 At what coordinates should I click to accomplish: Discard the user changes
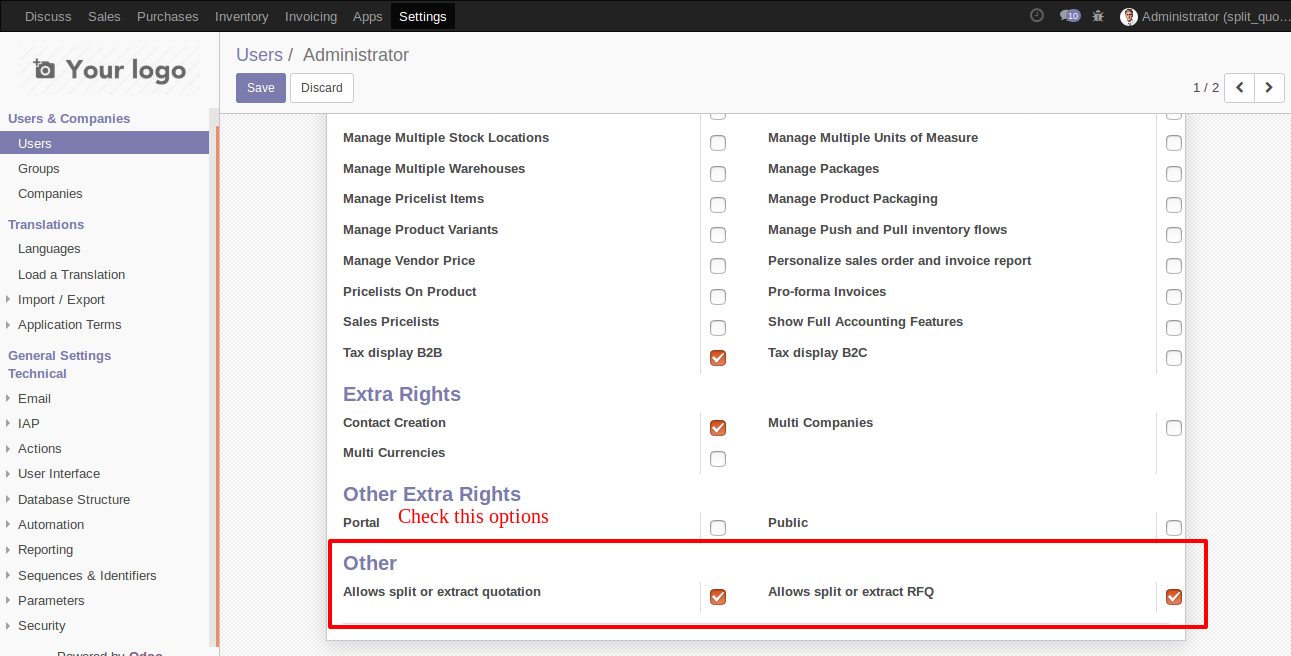[x=322, y=88]
